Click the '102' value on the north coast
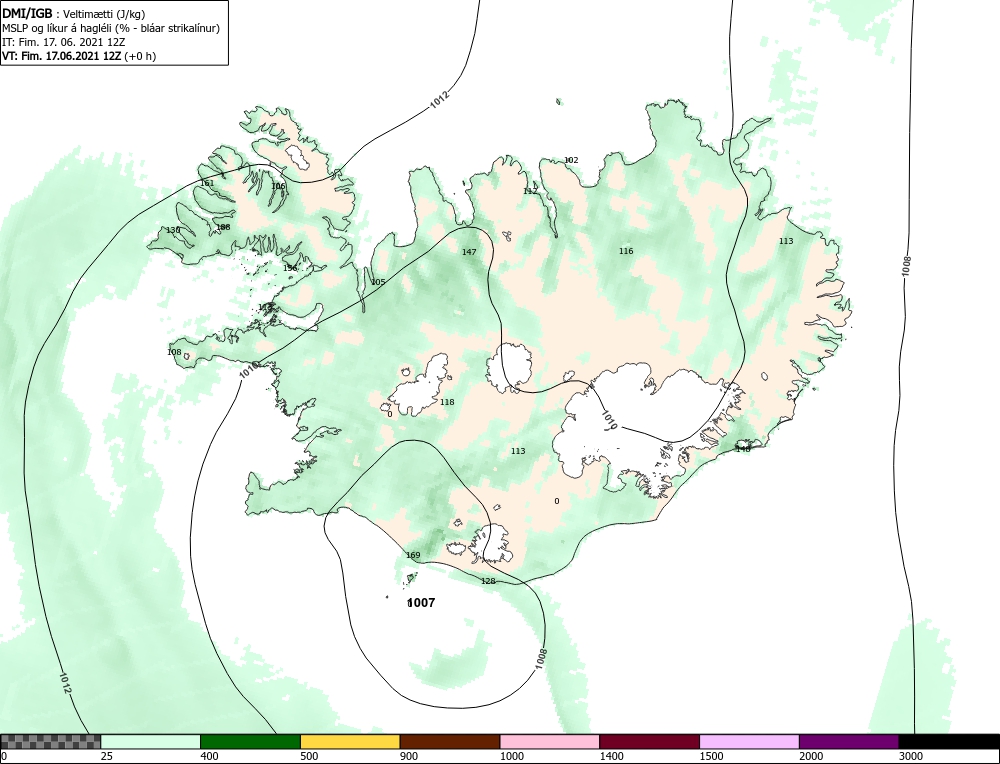This screenshot has height=764, width=1000. (571, 160)
